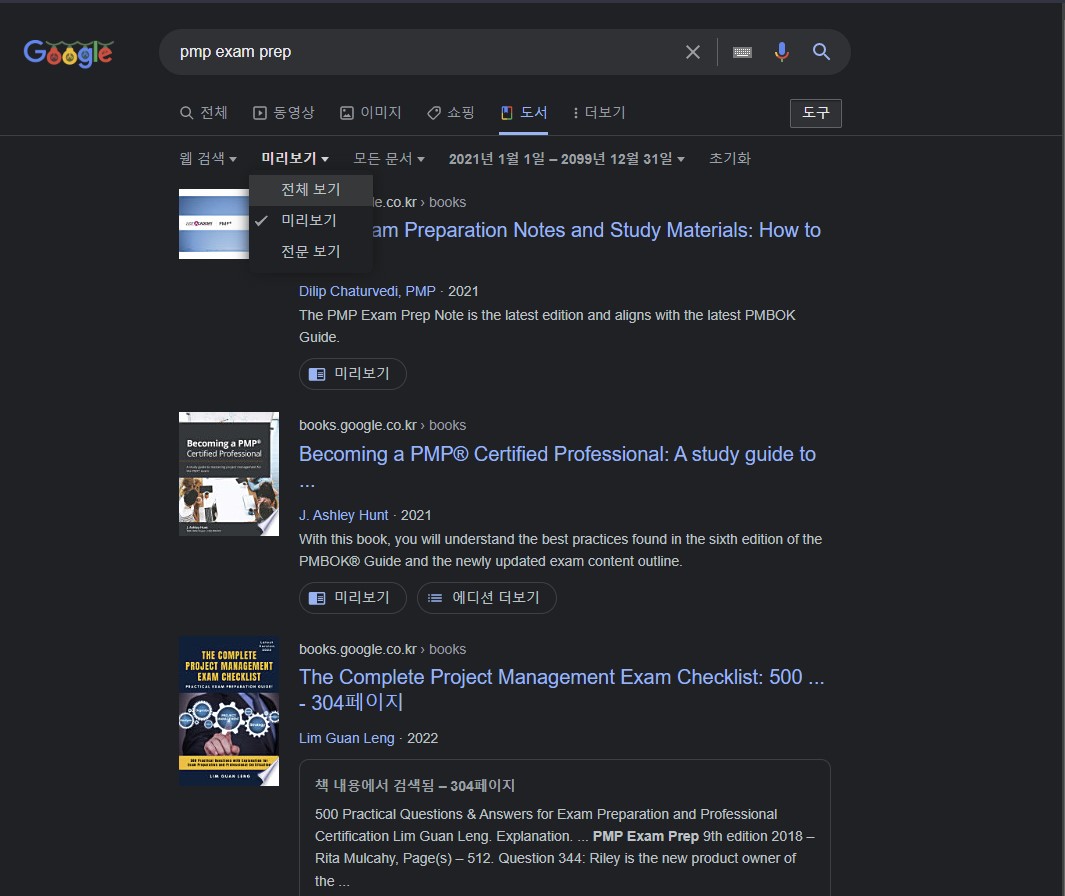Click the magnifier search submit icon
Image resolution: width=1065 pixels, height=896 pixels.
coord(821,52)
